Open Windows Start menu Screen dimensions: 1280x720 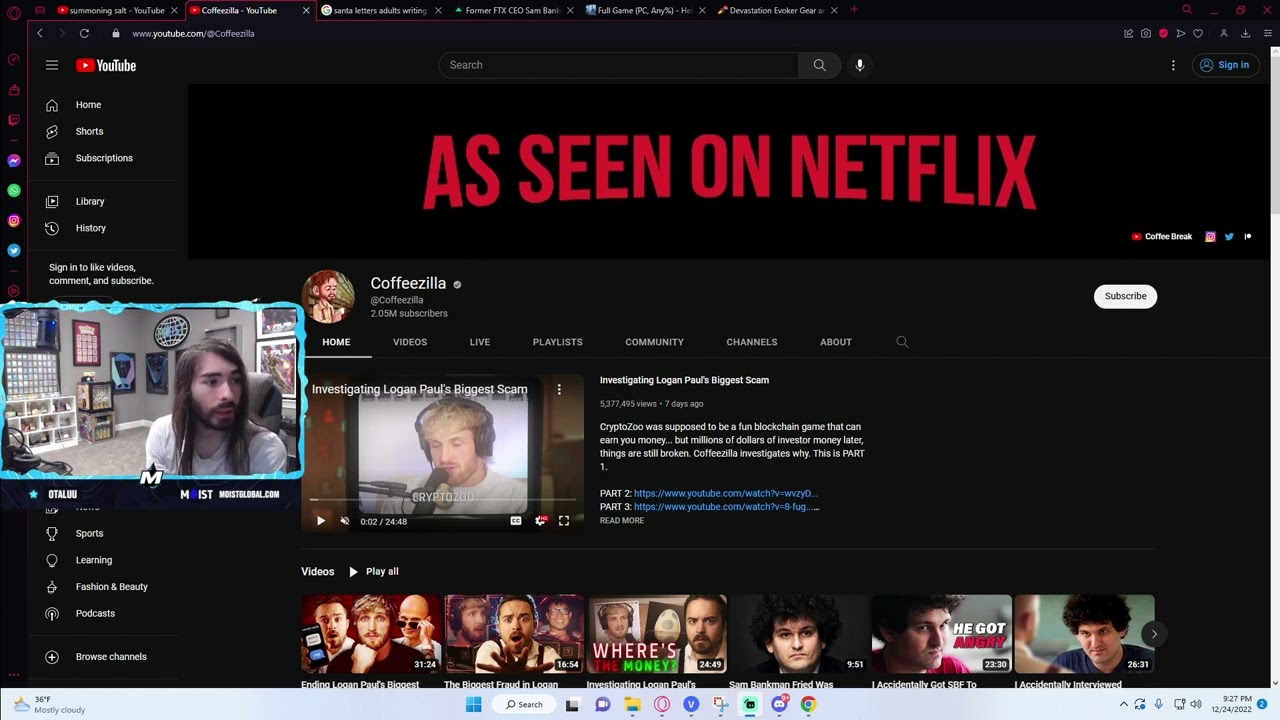(473, 704)
